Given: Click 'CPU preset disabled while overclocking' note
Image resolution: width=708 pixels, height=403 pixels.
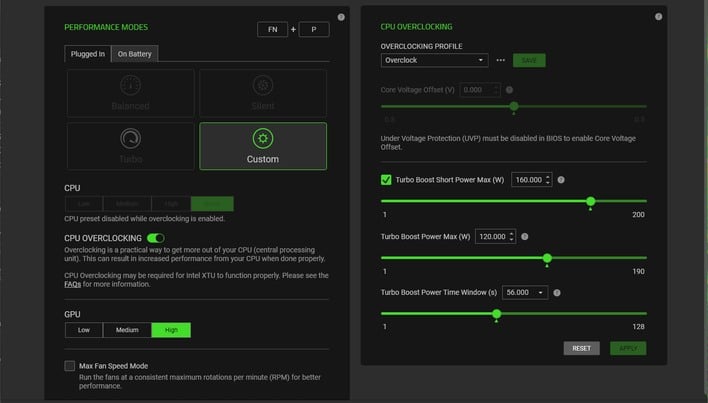Looking at the screenshot, I should pos(144,219).
